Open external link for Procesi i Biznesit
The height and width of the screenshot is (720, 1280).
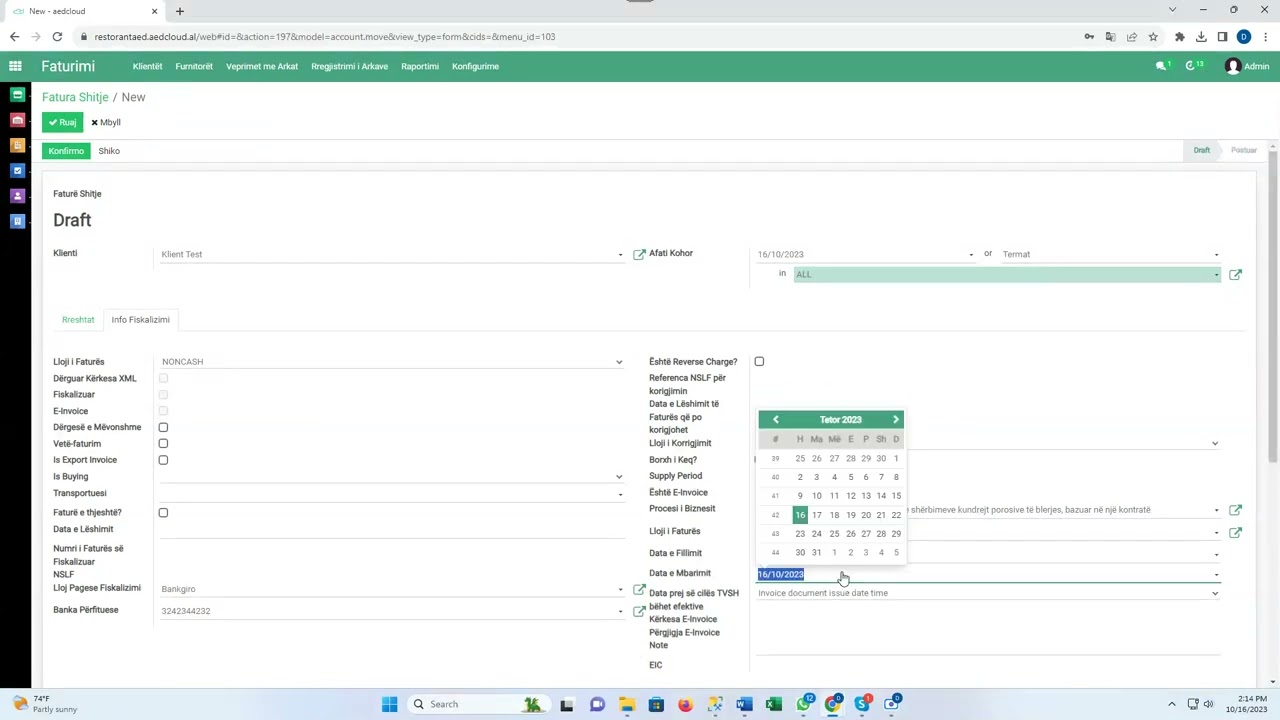click(x=1235, y=510)
